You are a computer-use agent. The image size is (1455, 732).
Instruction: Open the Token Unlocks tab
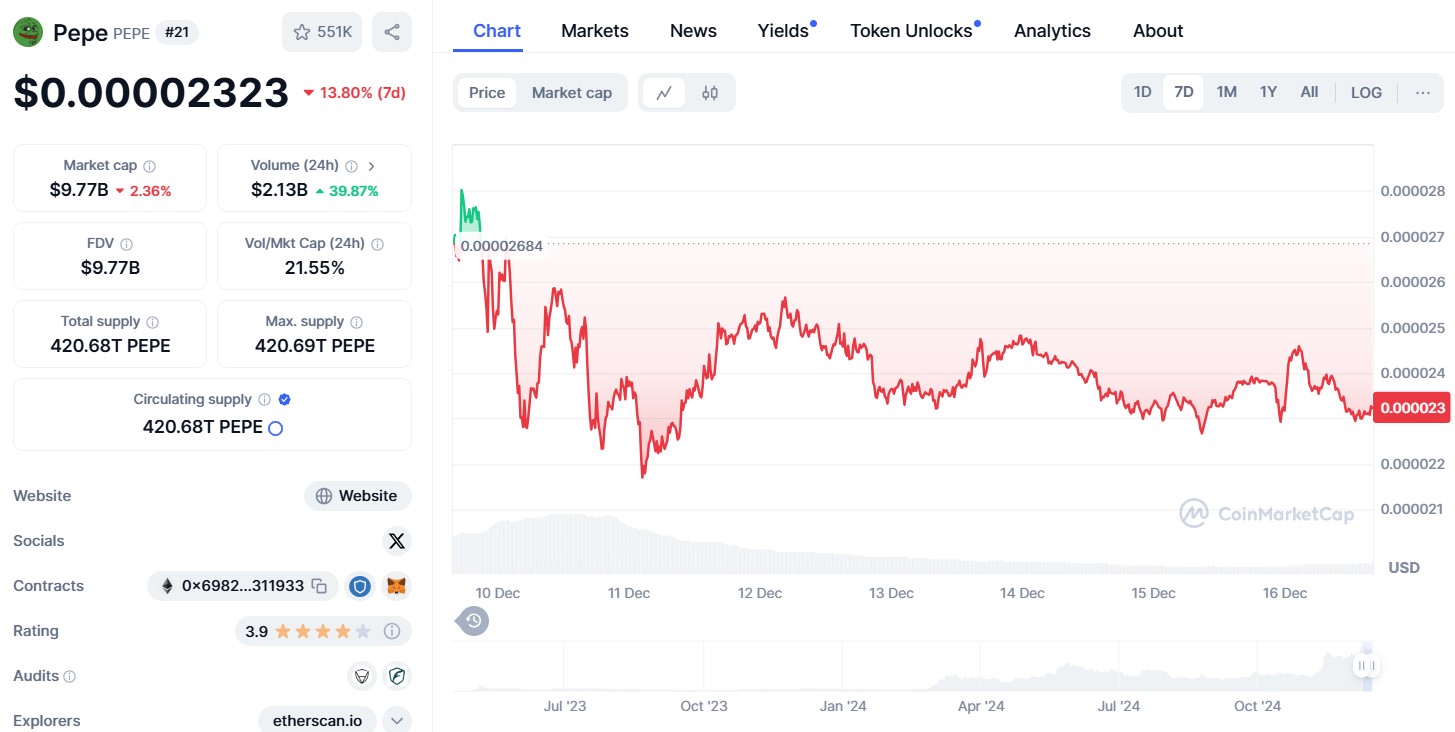(911, 31)
